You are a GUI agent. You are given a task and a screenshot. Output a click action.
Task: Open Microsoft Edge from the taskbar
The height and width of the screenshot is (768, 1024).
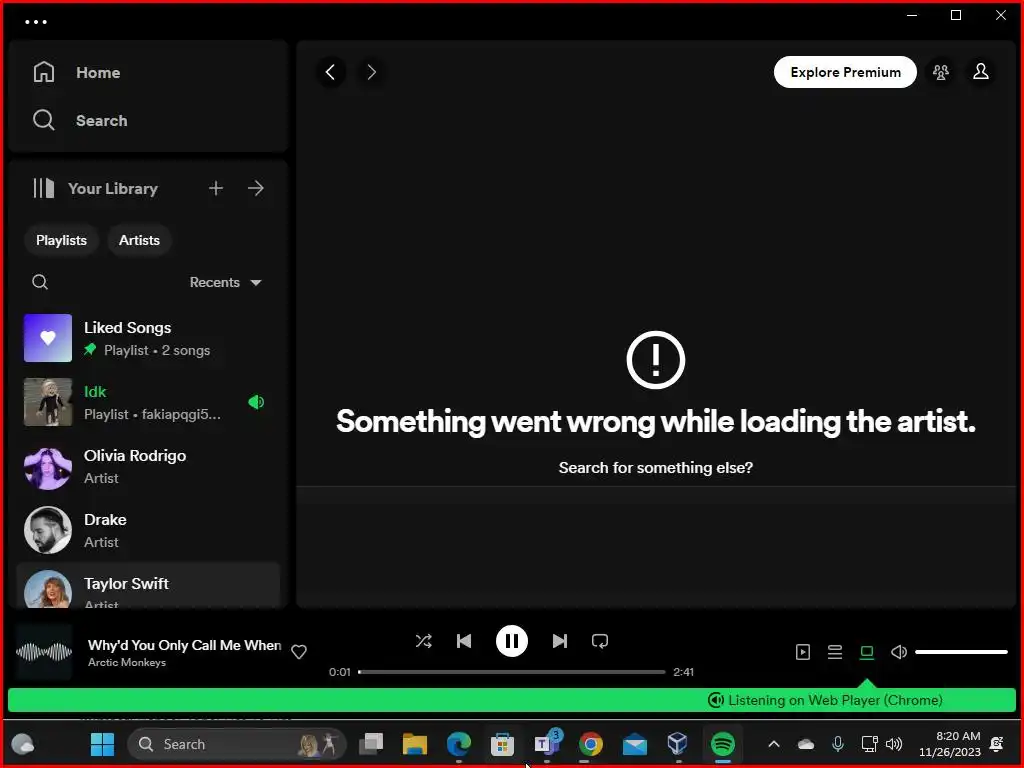click(458, 744)
